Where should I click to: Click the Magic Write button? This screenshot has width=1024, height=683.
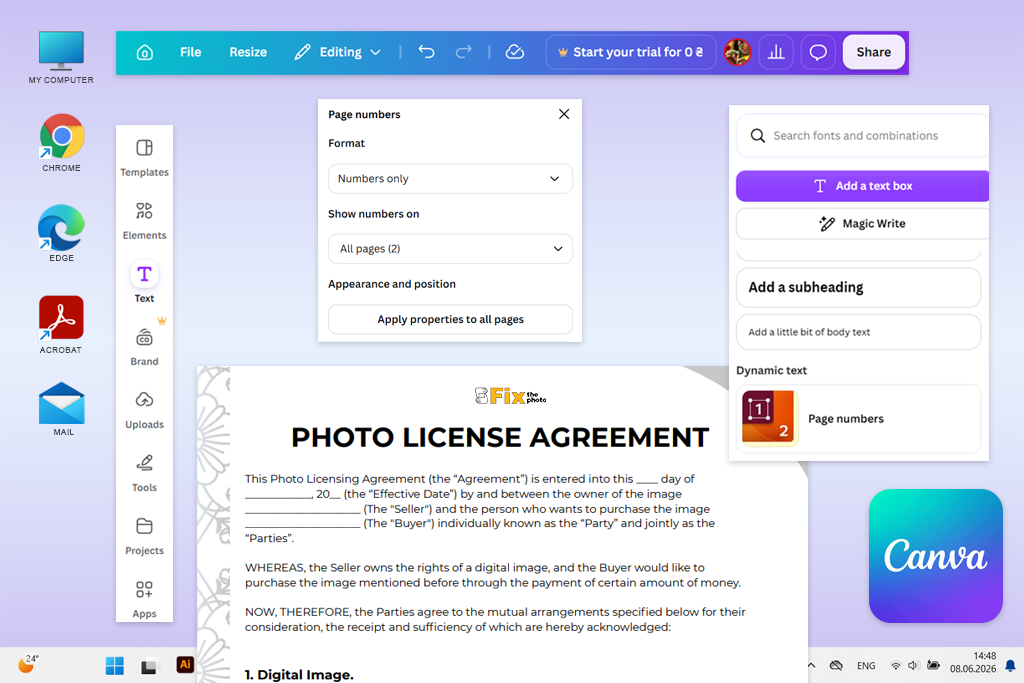pos(862,224)
